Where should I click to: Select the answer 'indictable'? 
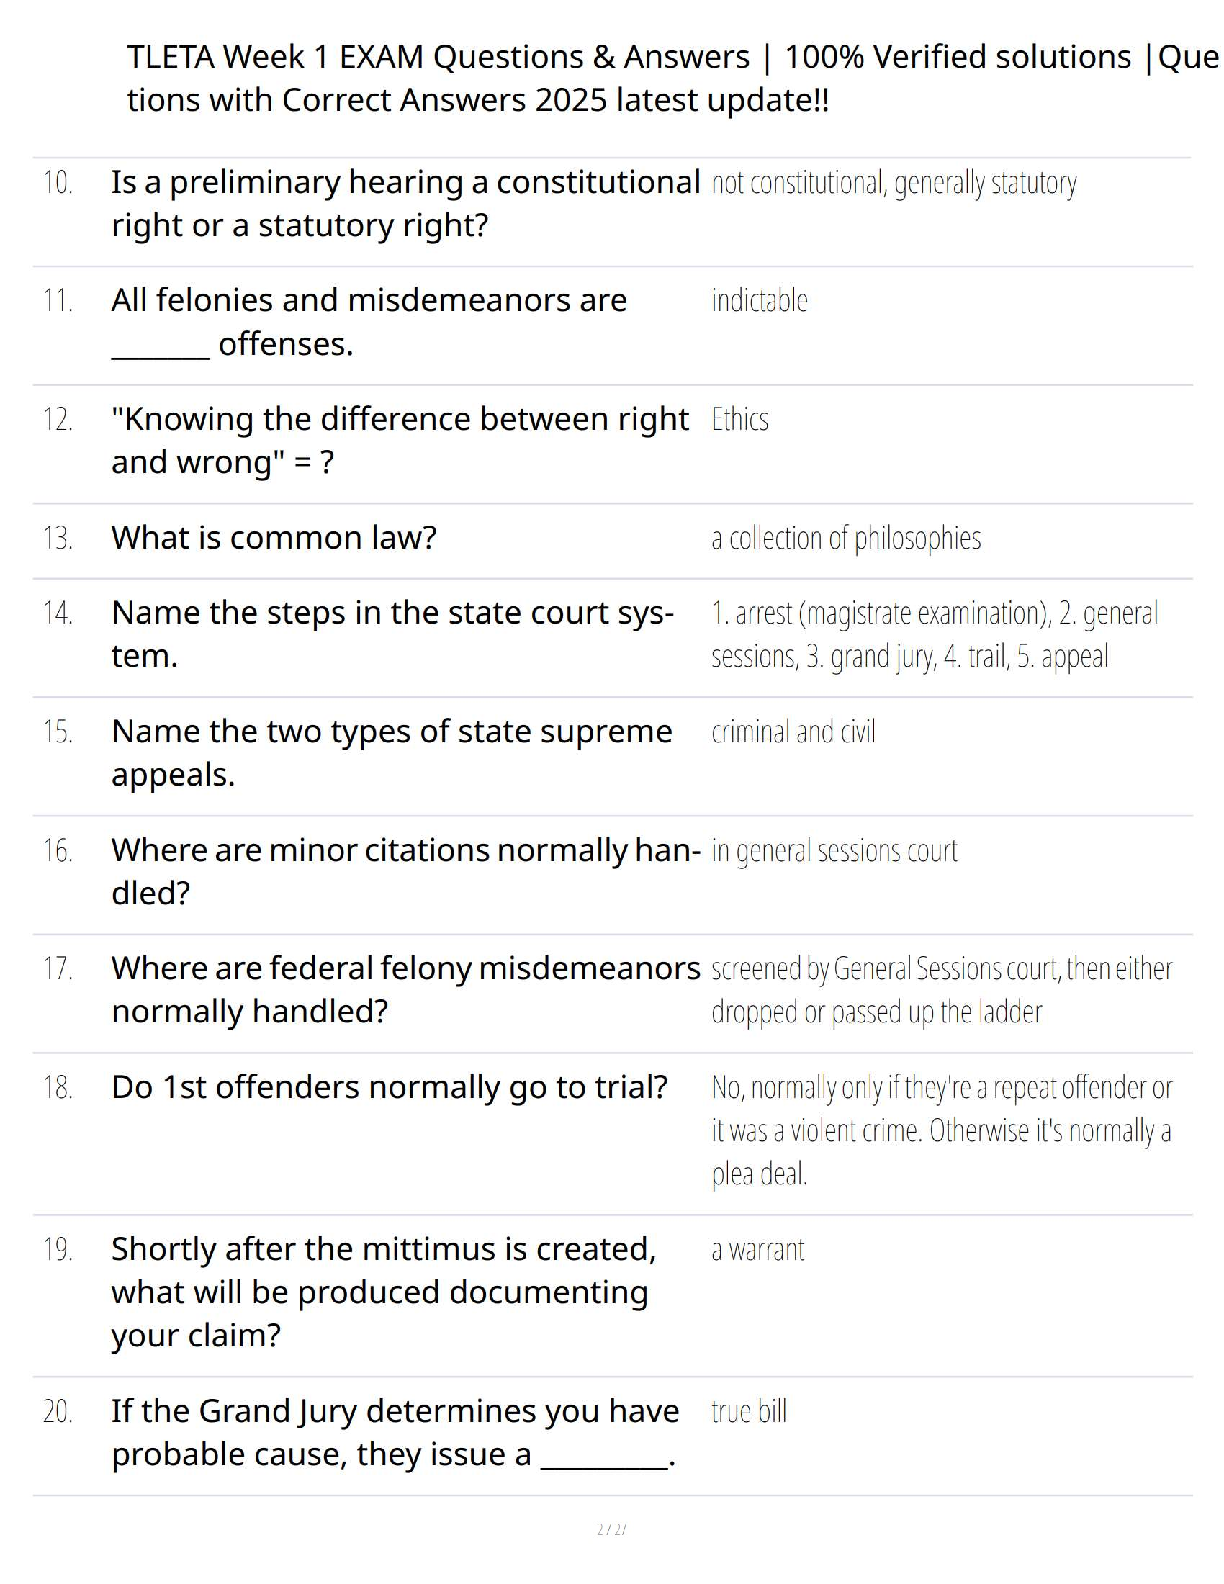click(x=759, y=300)
